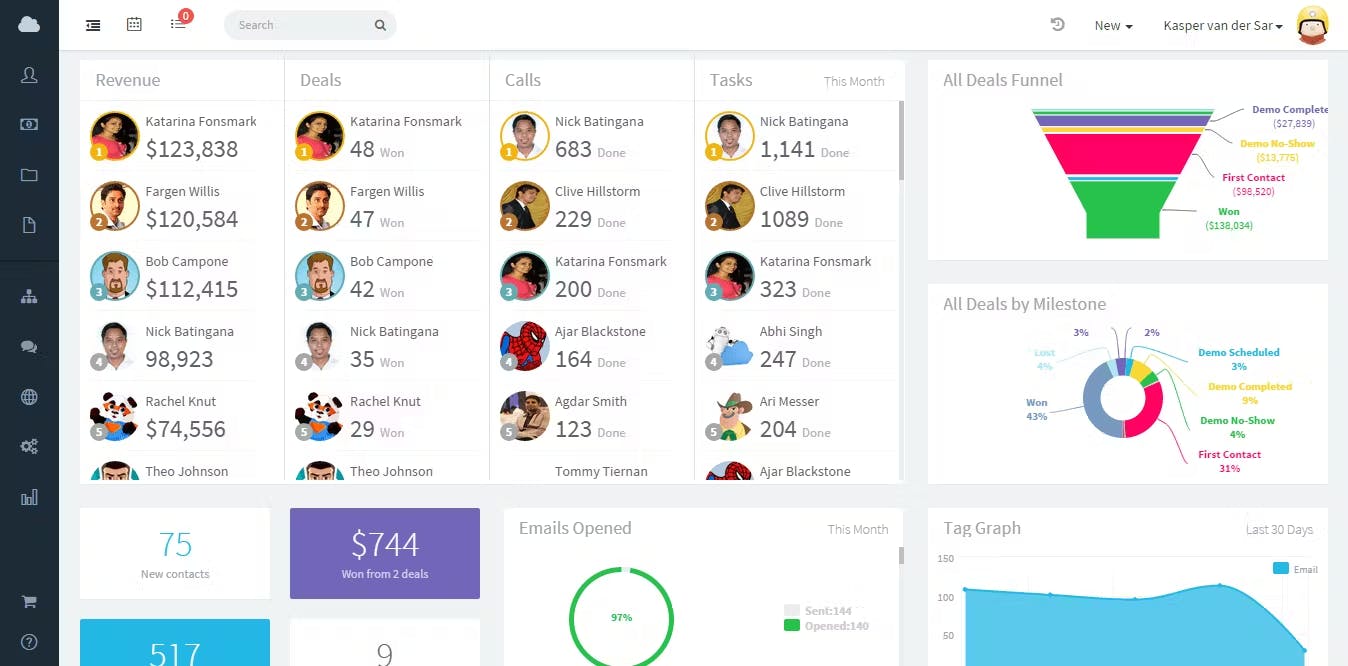Screen dimensions: 1348x666
Task: Click the organization hierarchy icon in sidebar
Action: (x=29, y=297)
